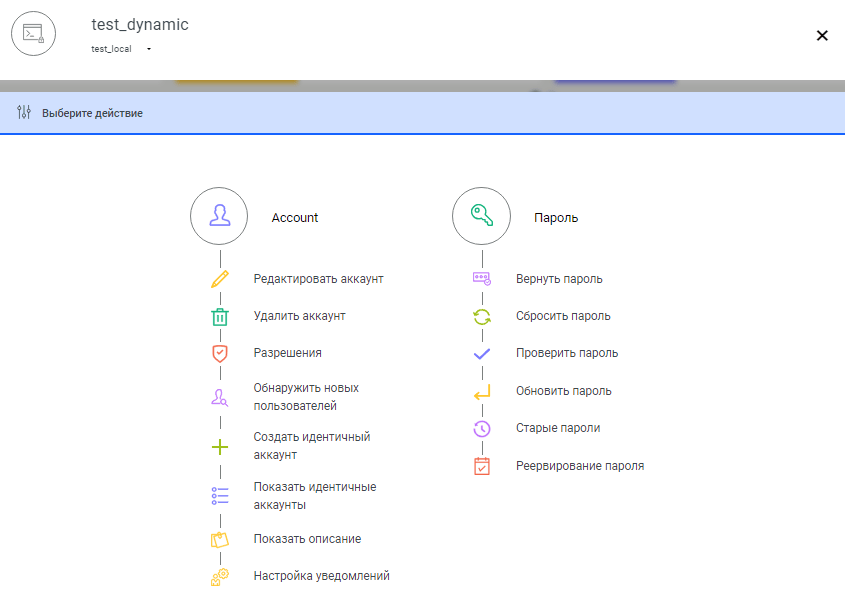Choose Создать идентичный аккаунт
The image size is (845, 615).
[x=312, y=446]
